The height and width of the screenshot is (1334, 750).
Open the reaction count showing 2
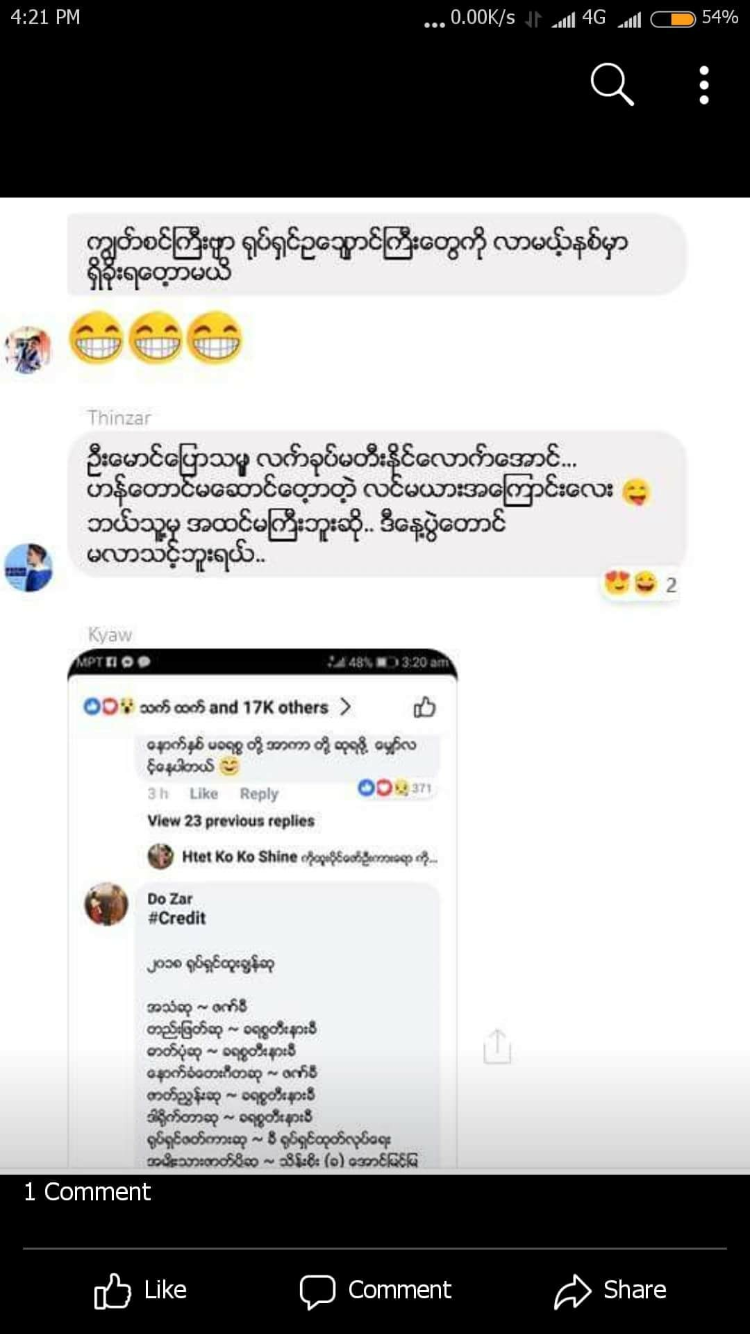coord(642,584)
